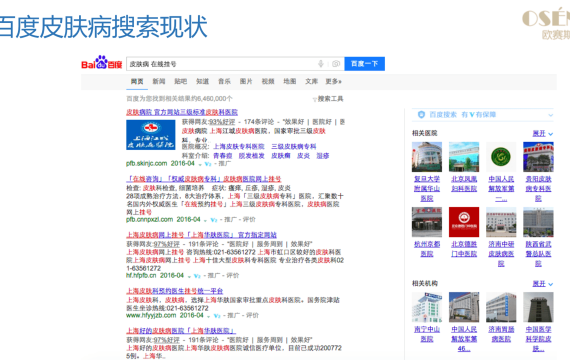Image resolution: width=570 pixels, height=360 pixels.
Task: Open 贵阳皮肤病专科医院 thumbnail
Action: pyautogui.click(x=538, y=157)
